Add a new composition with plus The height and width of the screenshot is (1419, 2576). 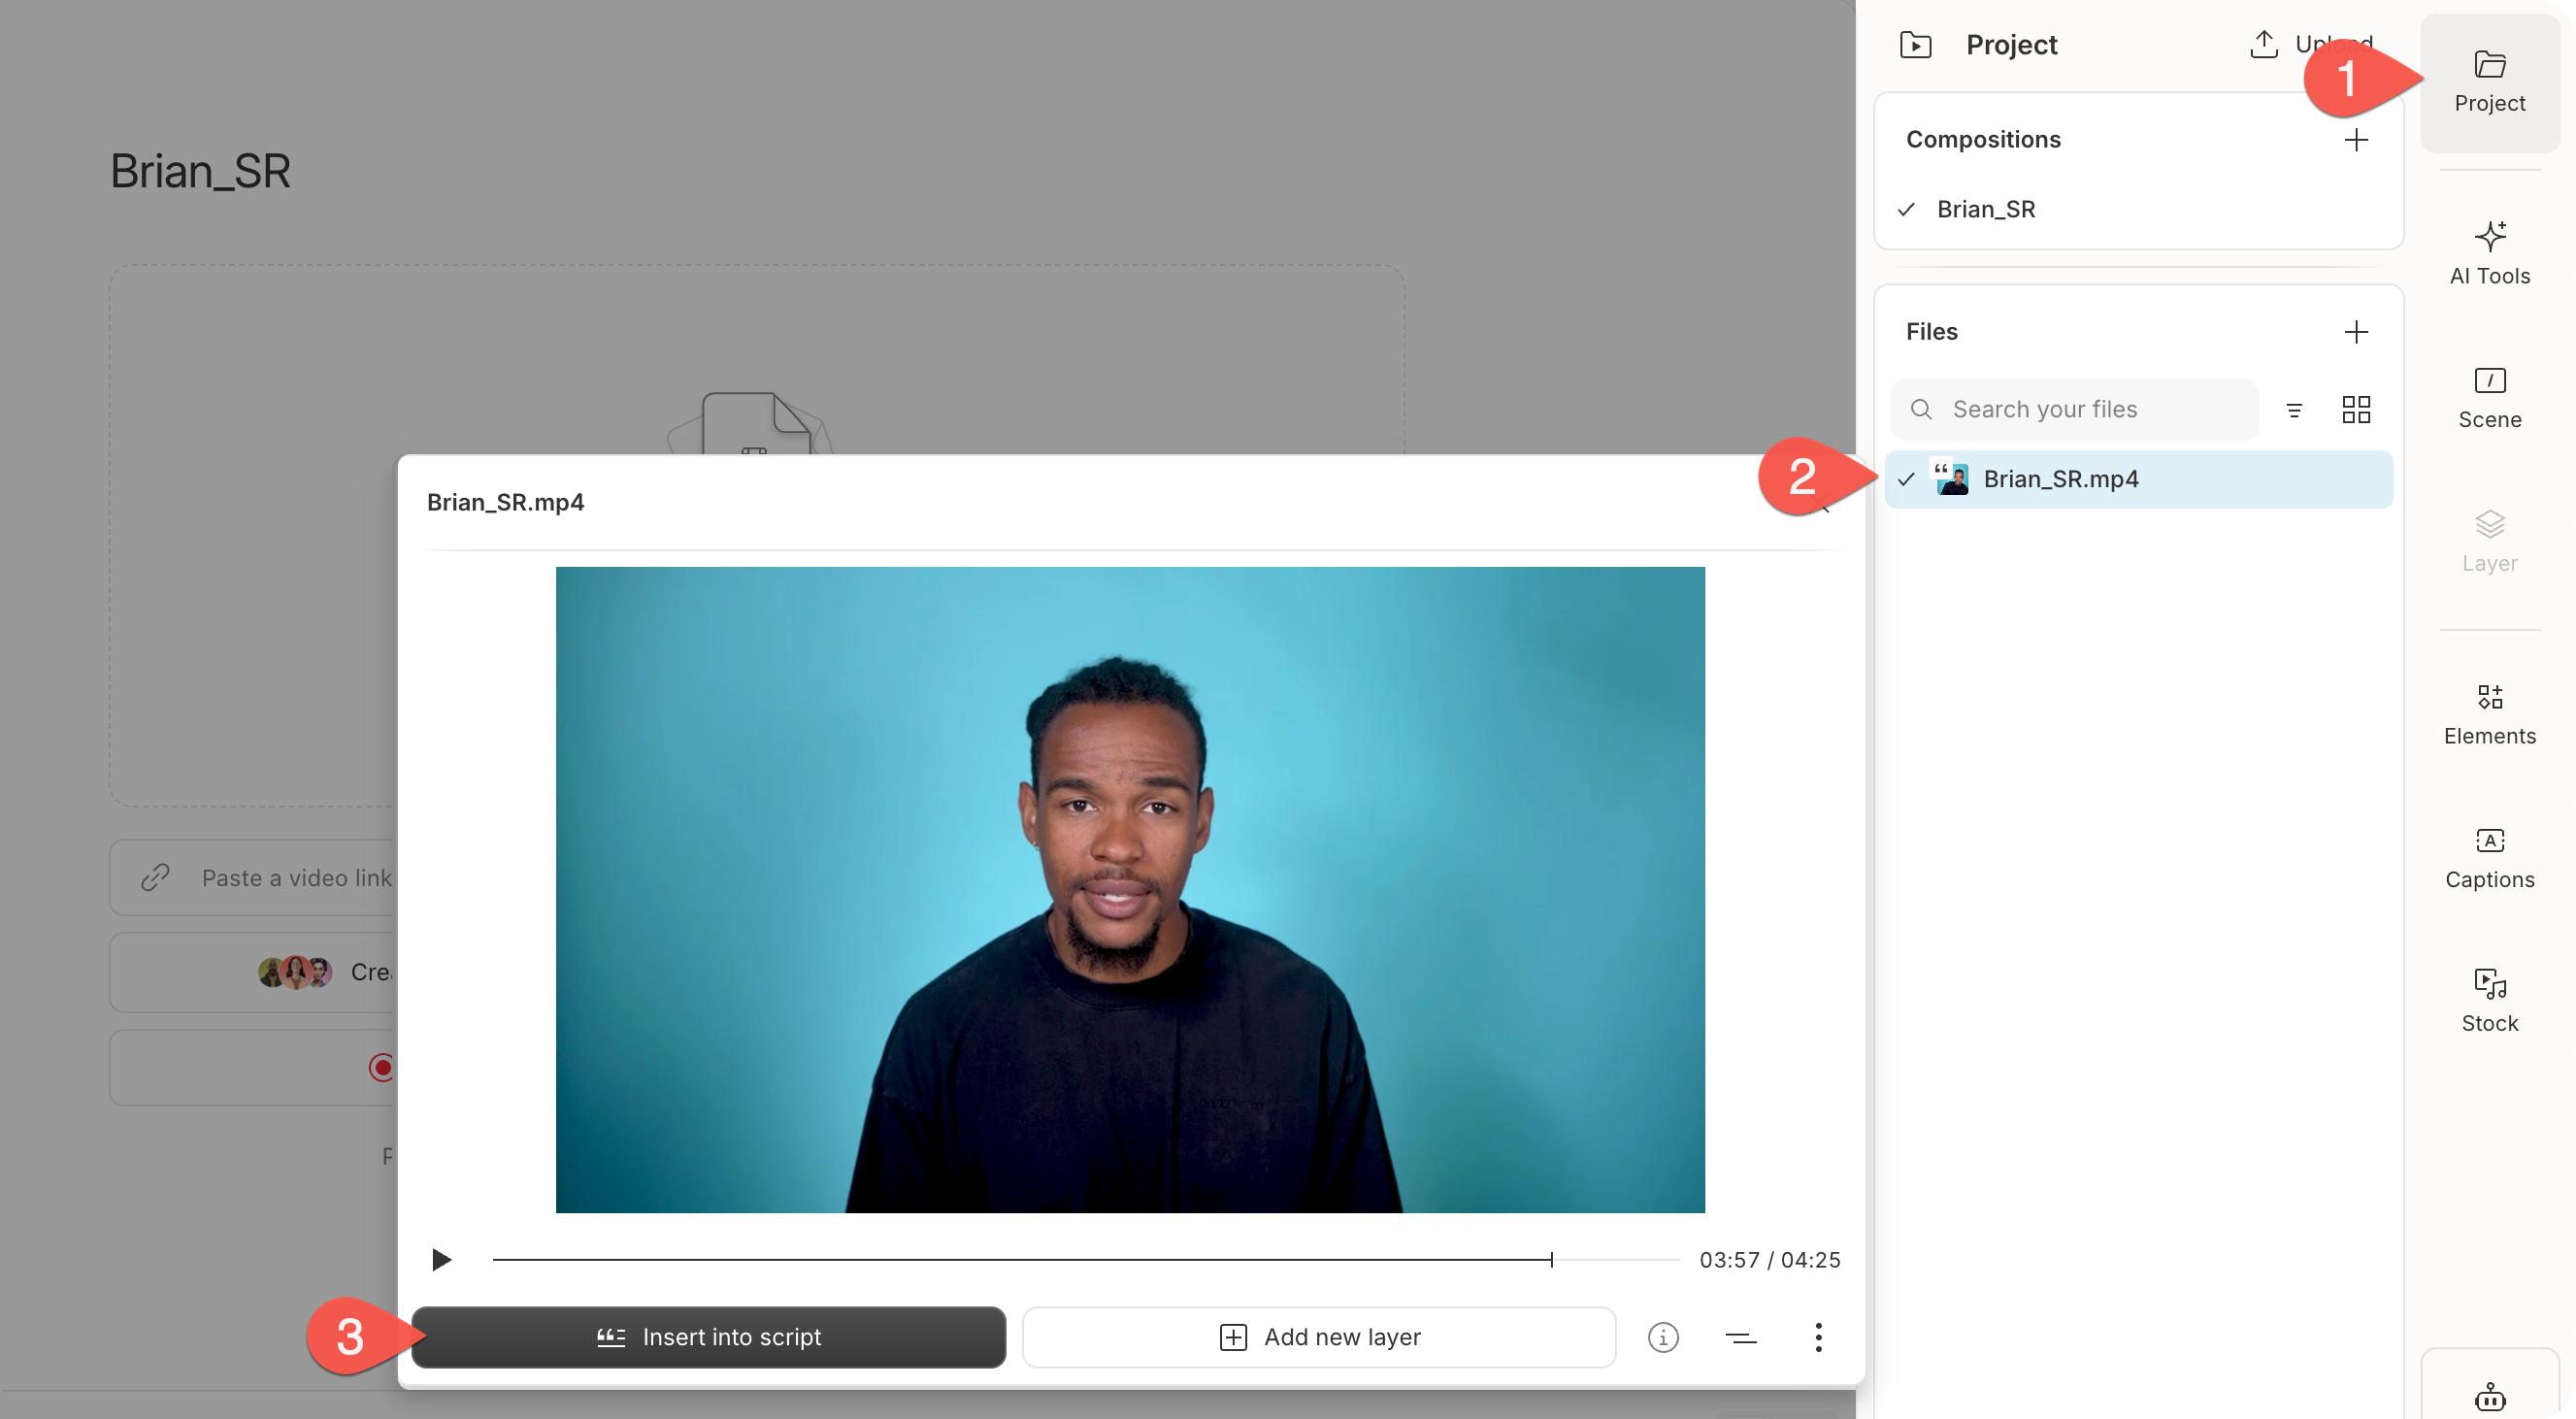pos(2356,140)
